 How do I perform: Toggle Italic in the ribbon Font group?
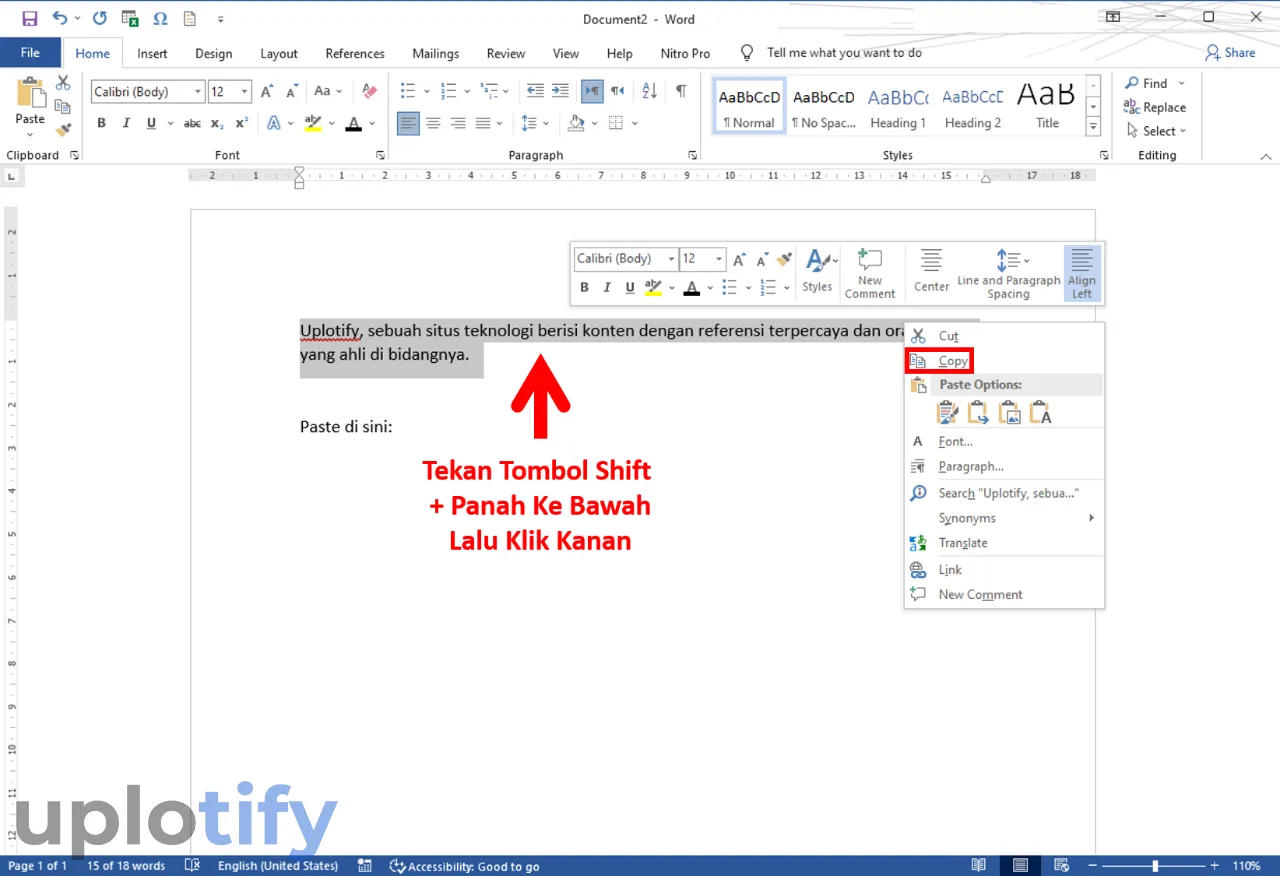(x=126, y=123)
